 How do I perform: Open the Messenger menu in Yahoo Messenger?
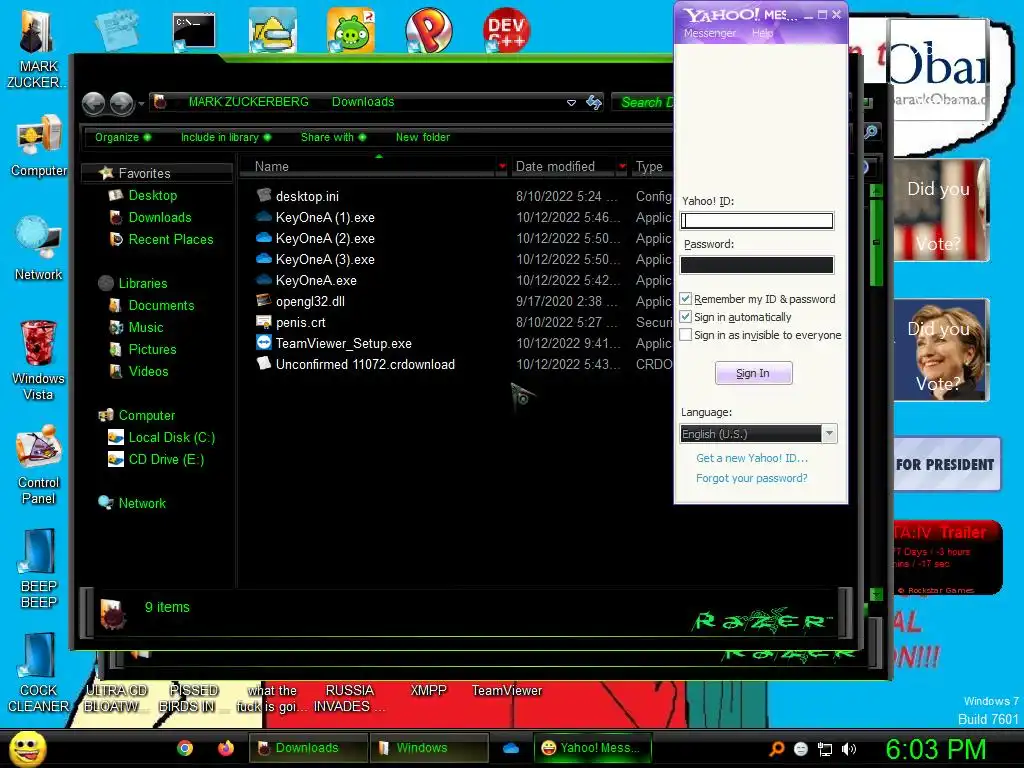click(x=709, y=33)
